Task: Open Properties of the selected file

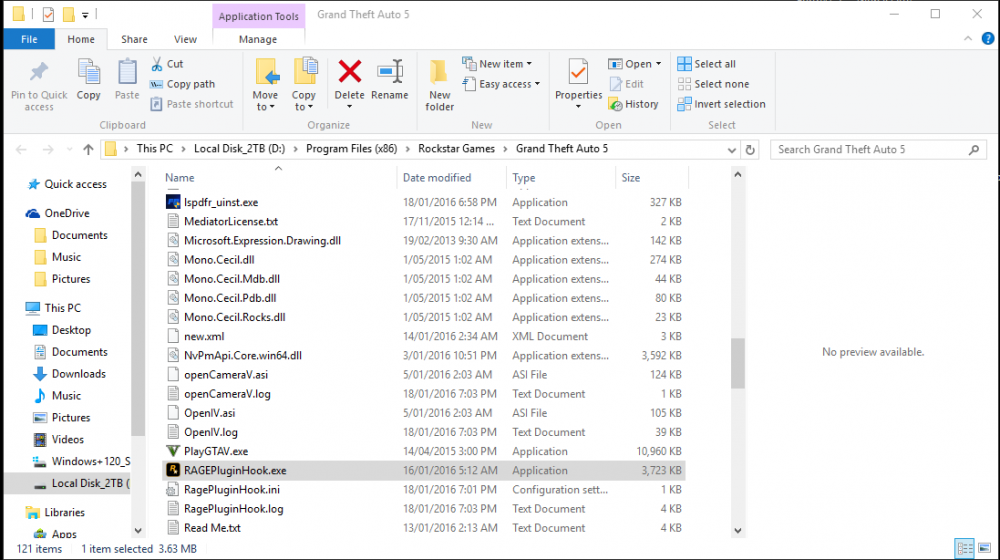Action: (x=578, y=84)
